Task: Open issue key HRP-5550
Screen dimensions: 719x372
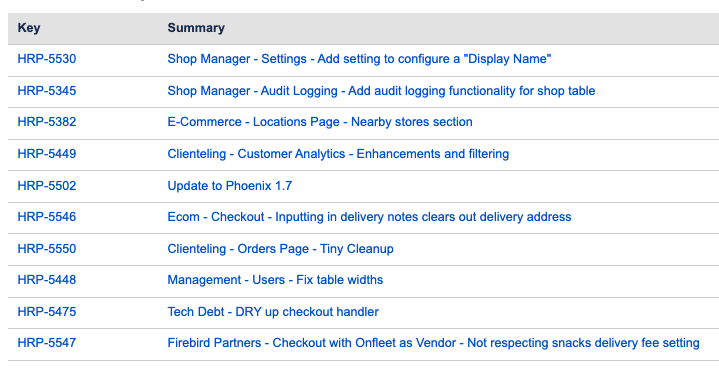Action: point(47,249)
